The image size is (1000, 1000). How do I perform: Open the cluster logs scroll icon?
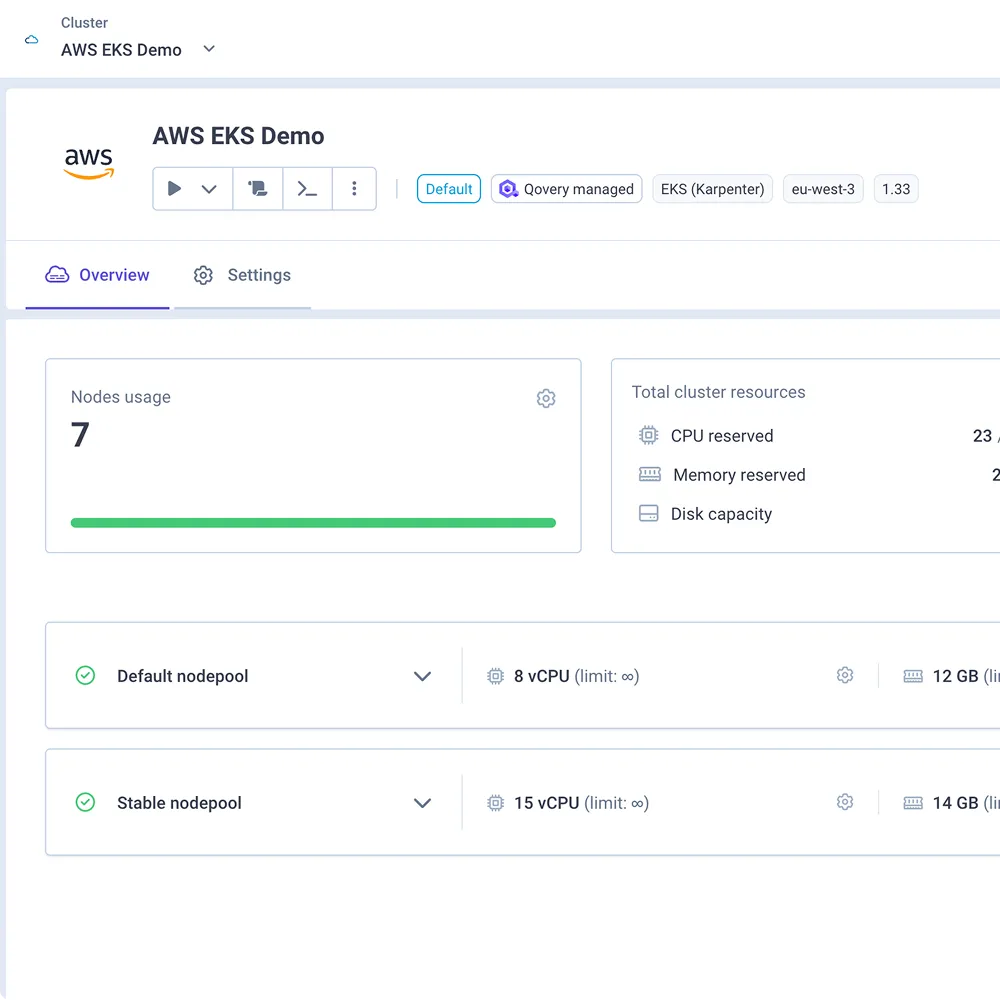(x=258, y=189)
